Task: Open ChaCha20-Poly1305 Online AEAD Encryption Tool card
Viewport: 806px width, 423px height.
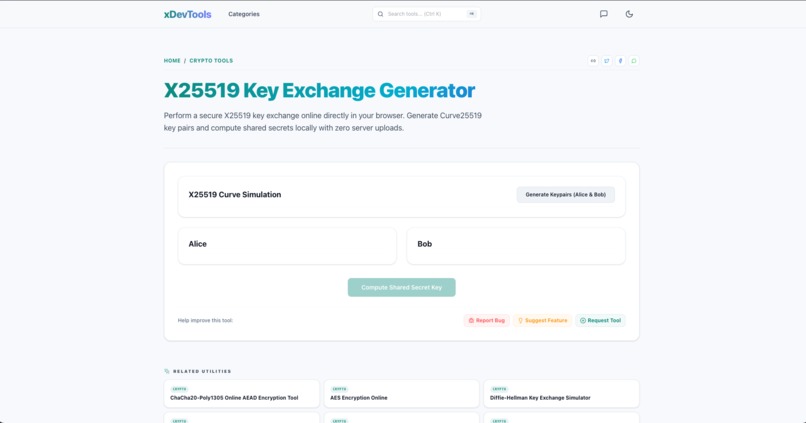Action: [x=242, y=394]
